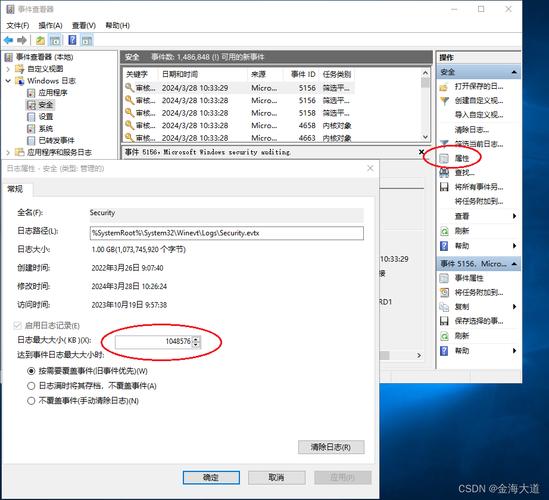Click the Back arrow in the toolbar
This screenshot has height=500, width=549.
[9, 40]
